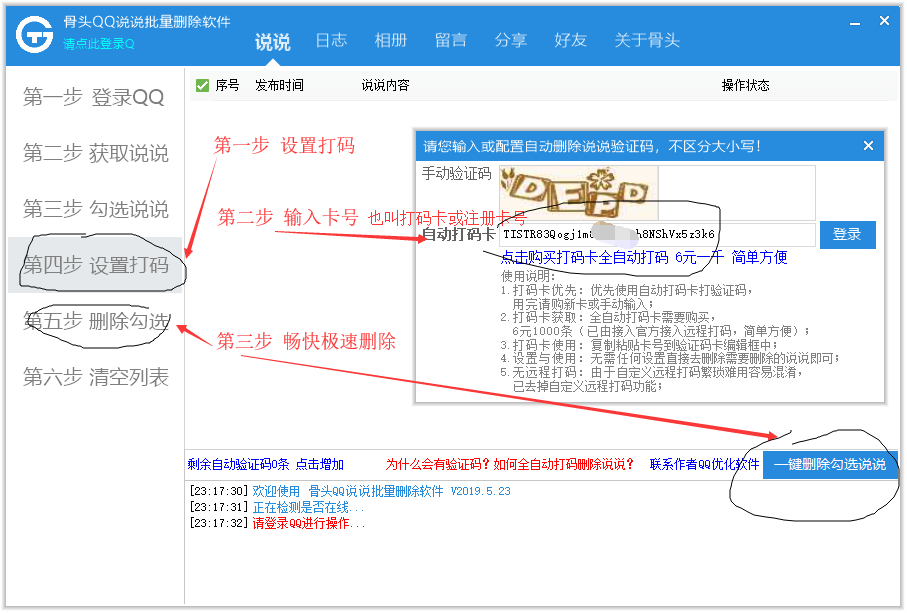Image resolution: width=907 pixels, height=613 pixels.
Task: Select 第二步 获取说说 in sidebar
Action: (x=94, y=153)
